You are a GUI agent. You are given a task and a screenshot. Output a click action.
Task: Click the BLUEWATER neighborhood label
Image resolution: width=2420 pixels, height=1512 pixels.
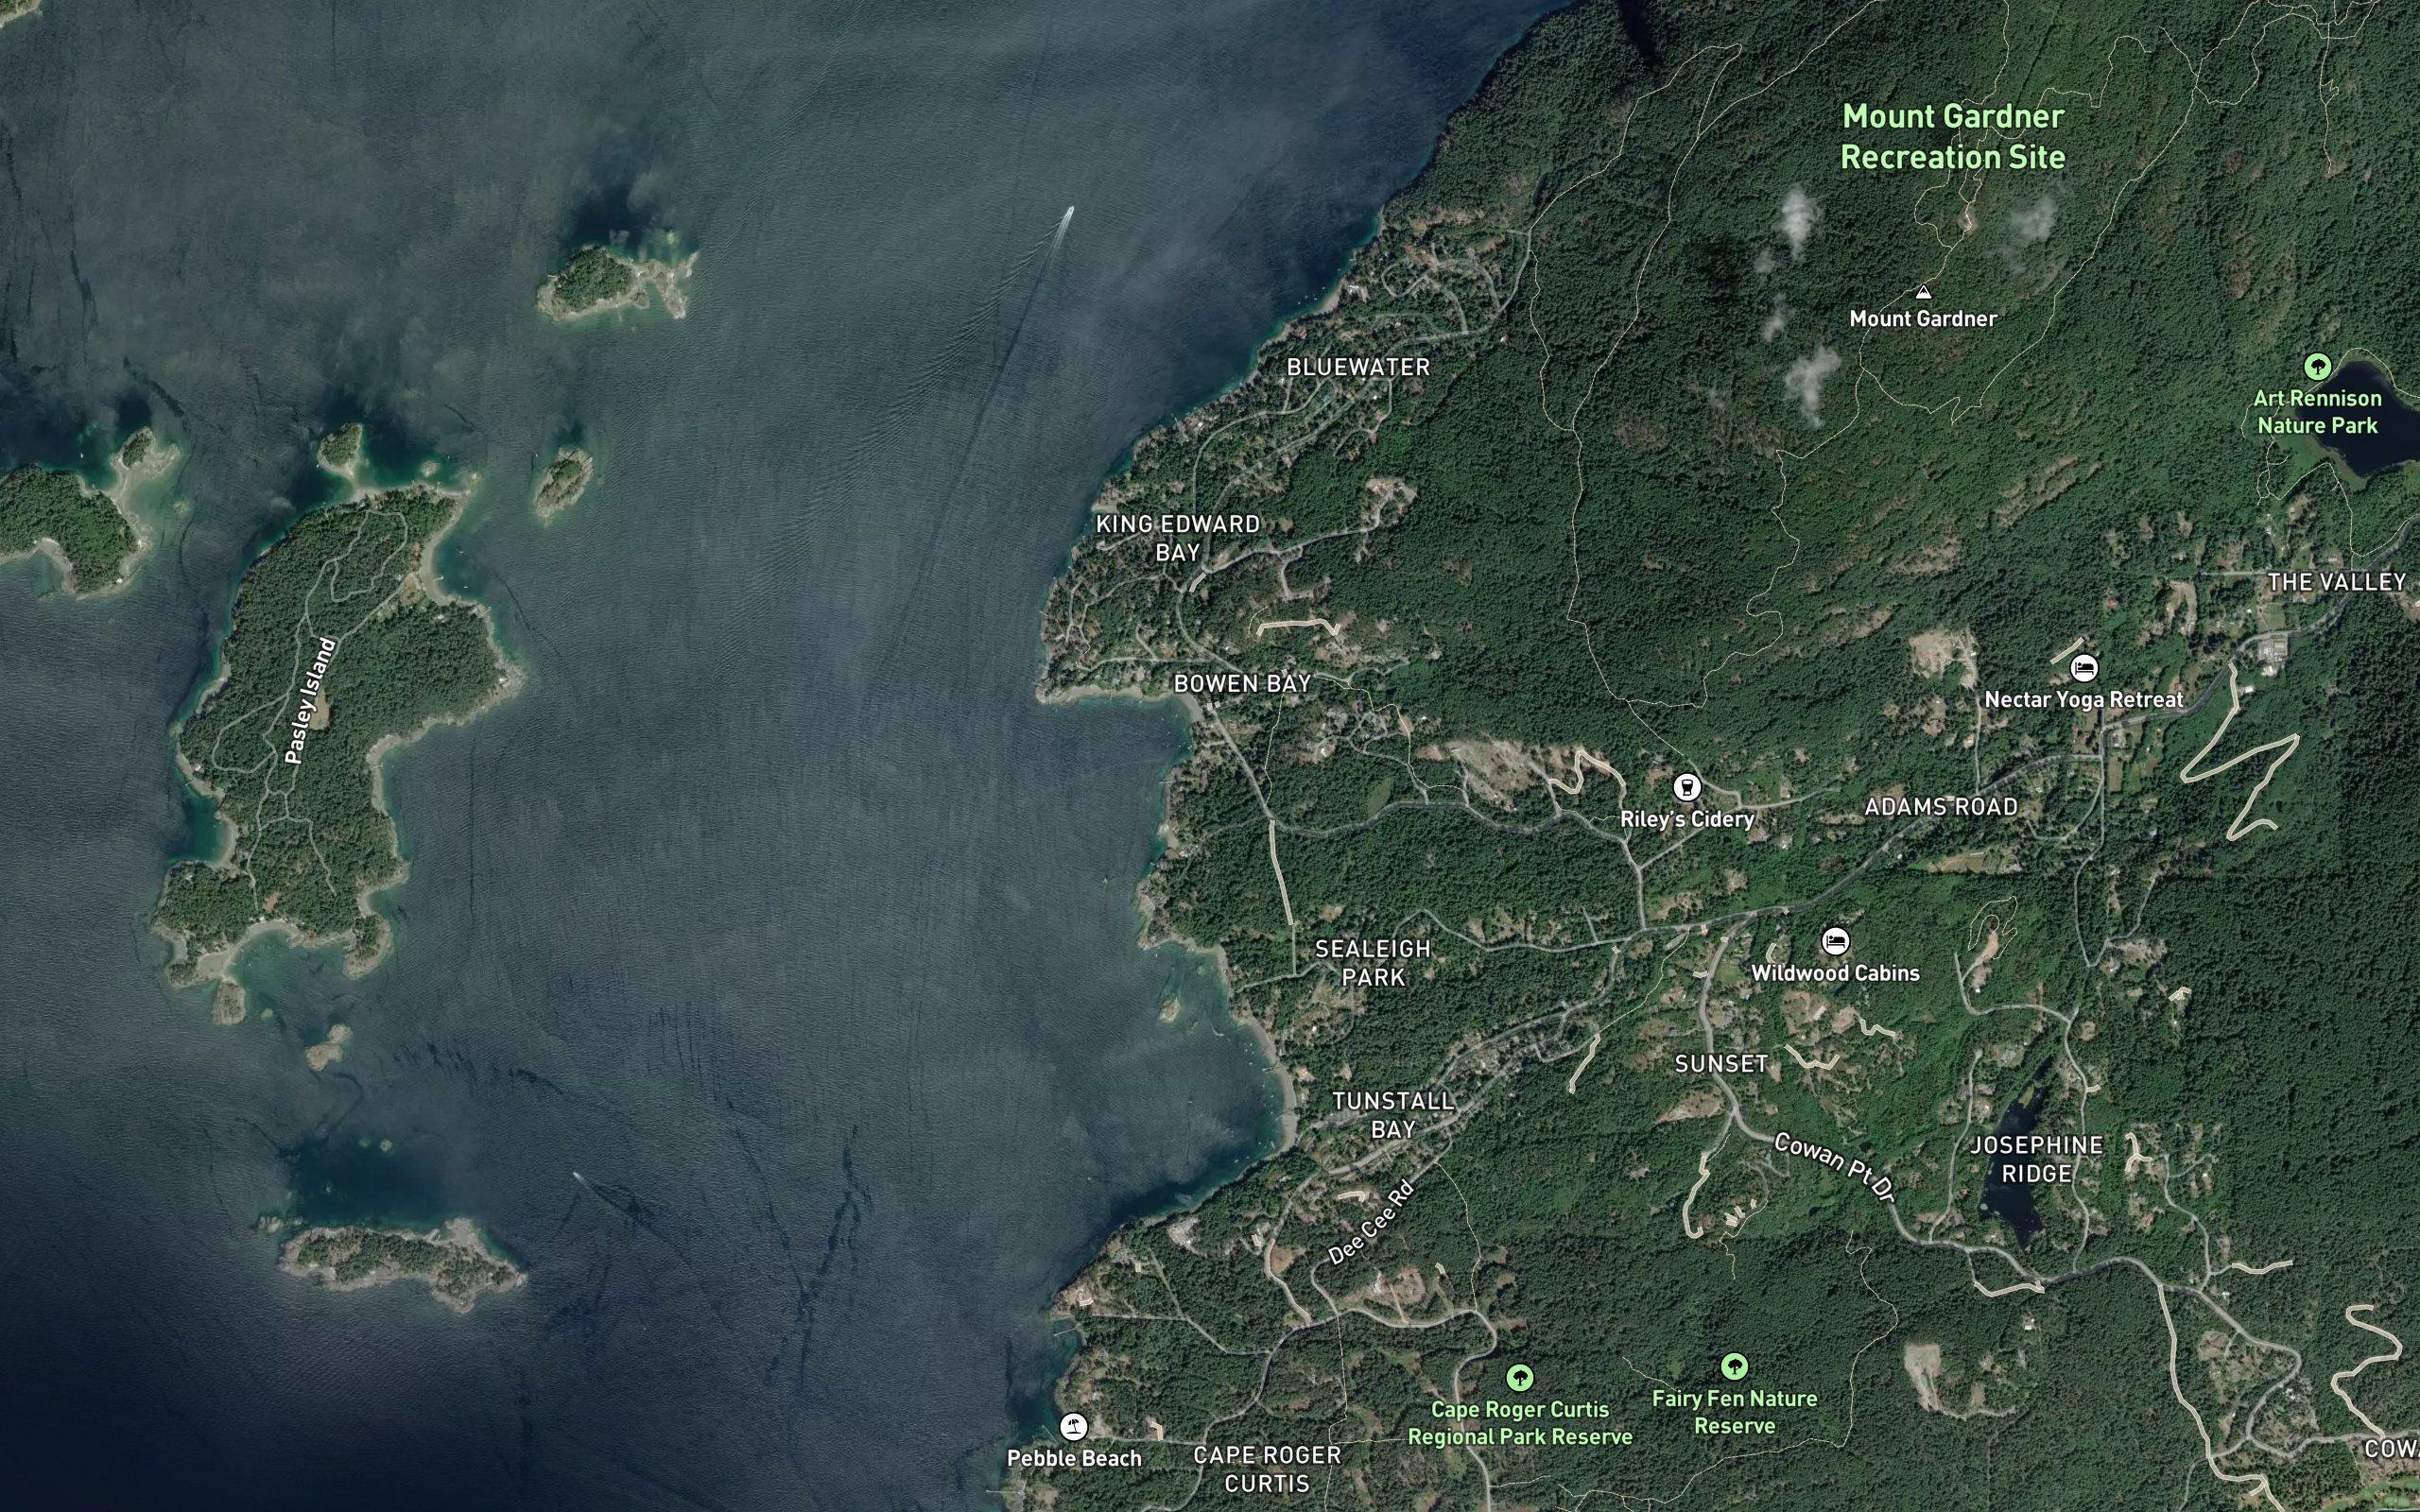coord(1358,367)
